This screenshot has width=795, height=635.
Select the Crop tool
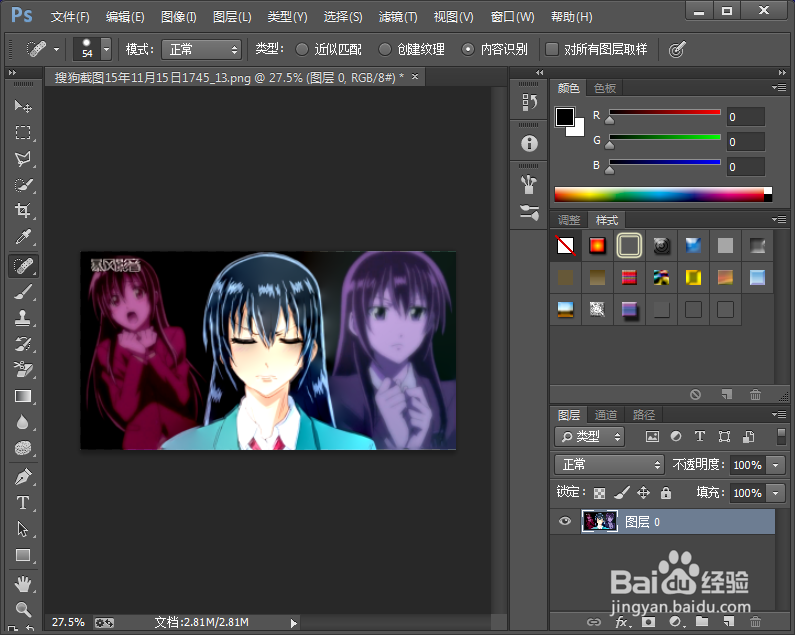pos(23,210)
